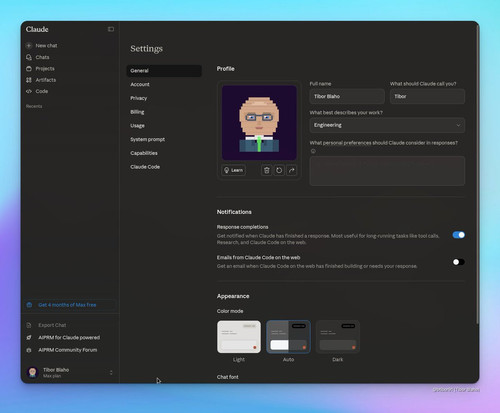Click the personal preferences text area
500x413 pixels.
point(387,171)
